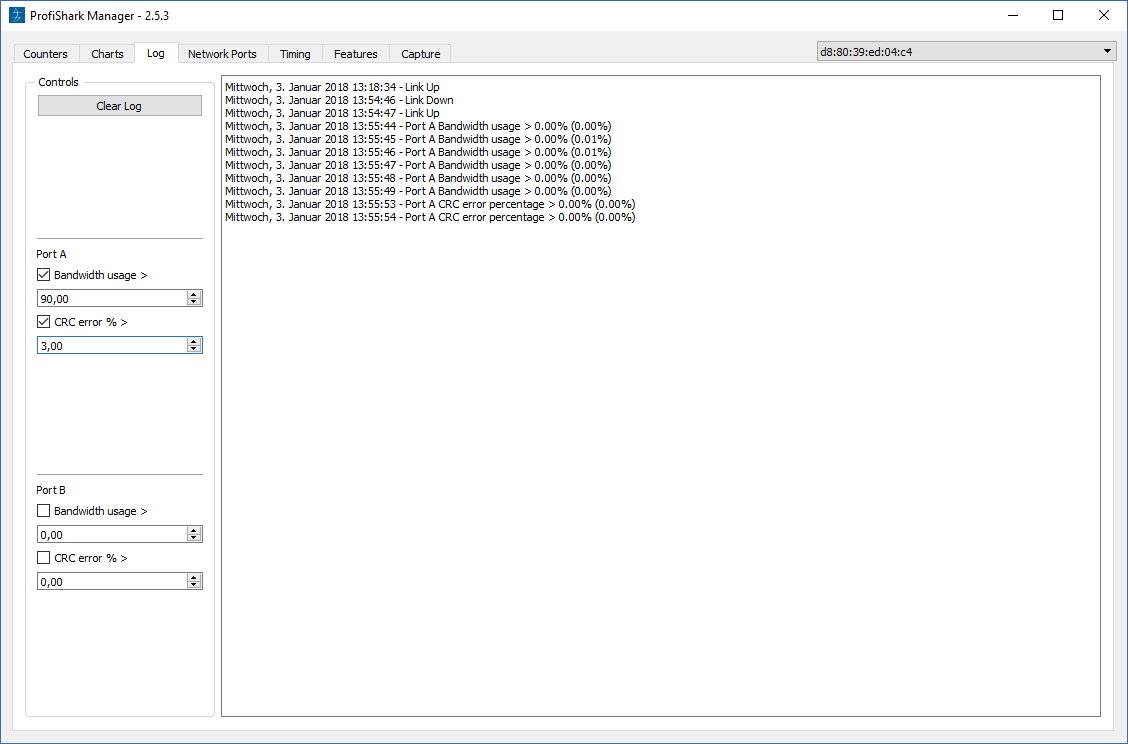This screenshot has width=1128, height=744.
Task: Go to the Timing tab
Action: pos(295,54)
